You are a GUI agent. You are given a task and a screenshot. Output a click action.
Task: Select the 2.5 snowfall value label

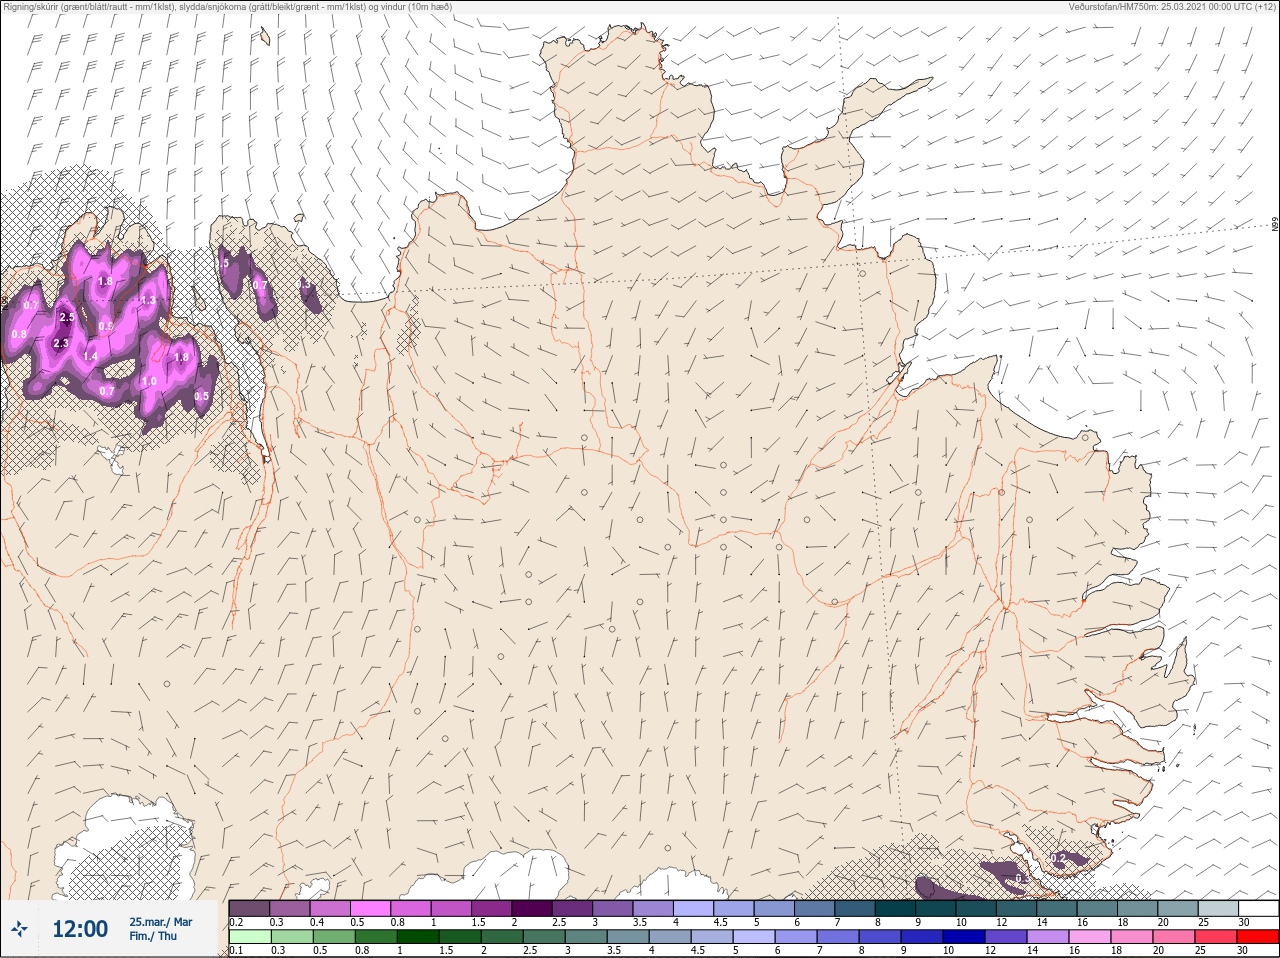pyautogui.click(x=67, y=317)
